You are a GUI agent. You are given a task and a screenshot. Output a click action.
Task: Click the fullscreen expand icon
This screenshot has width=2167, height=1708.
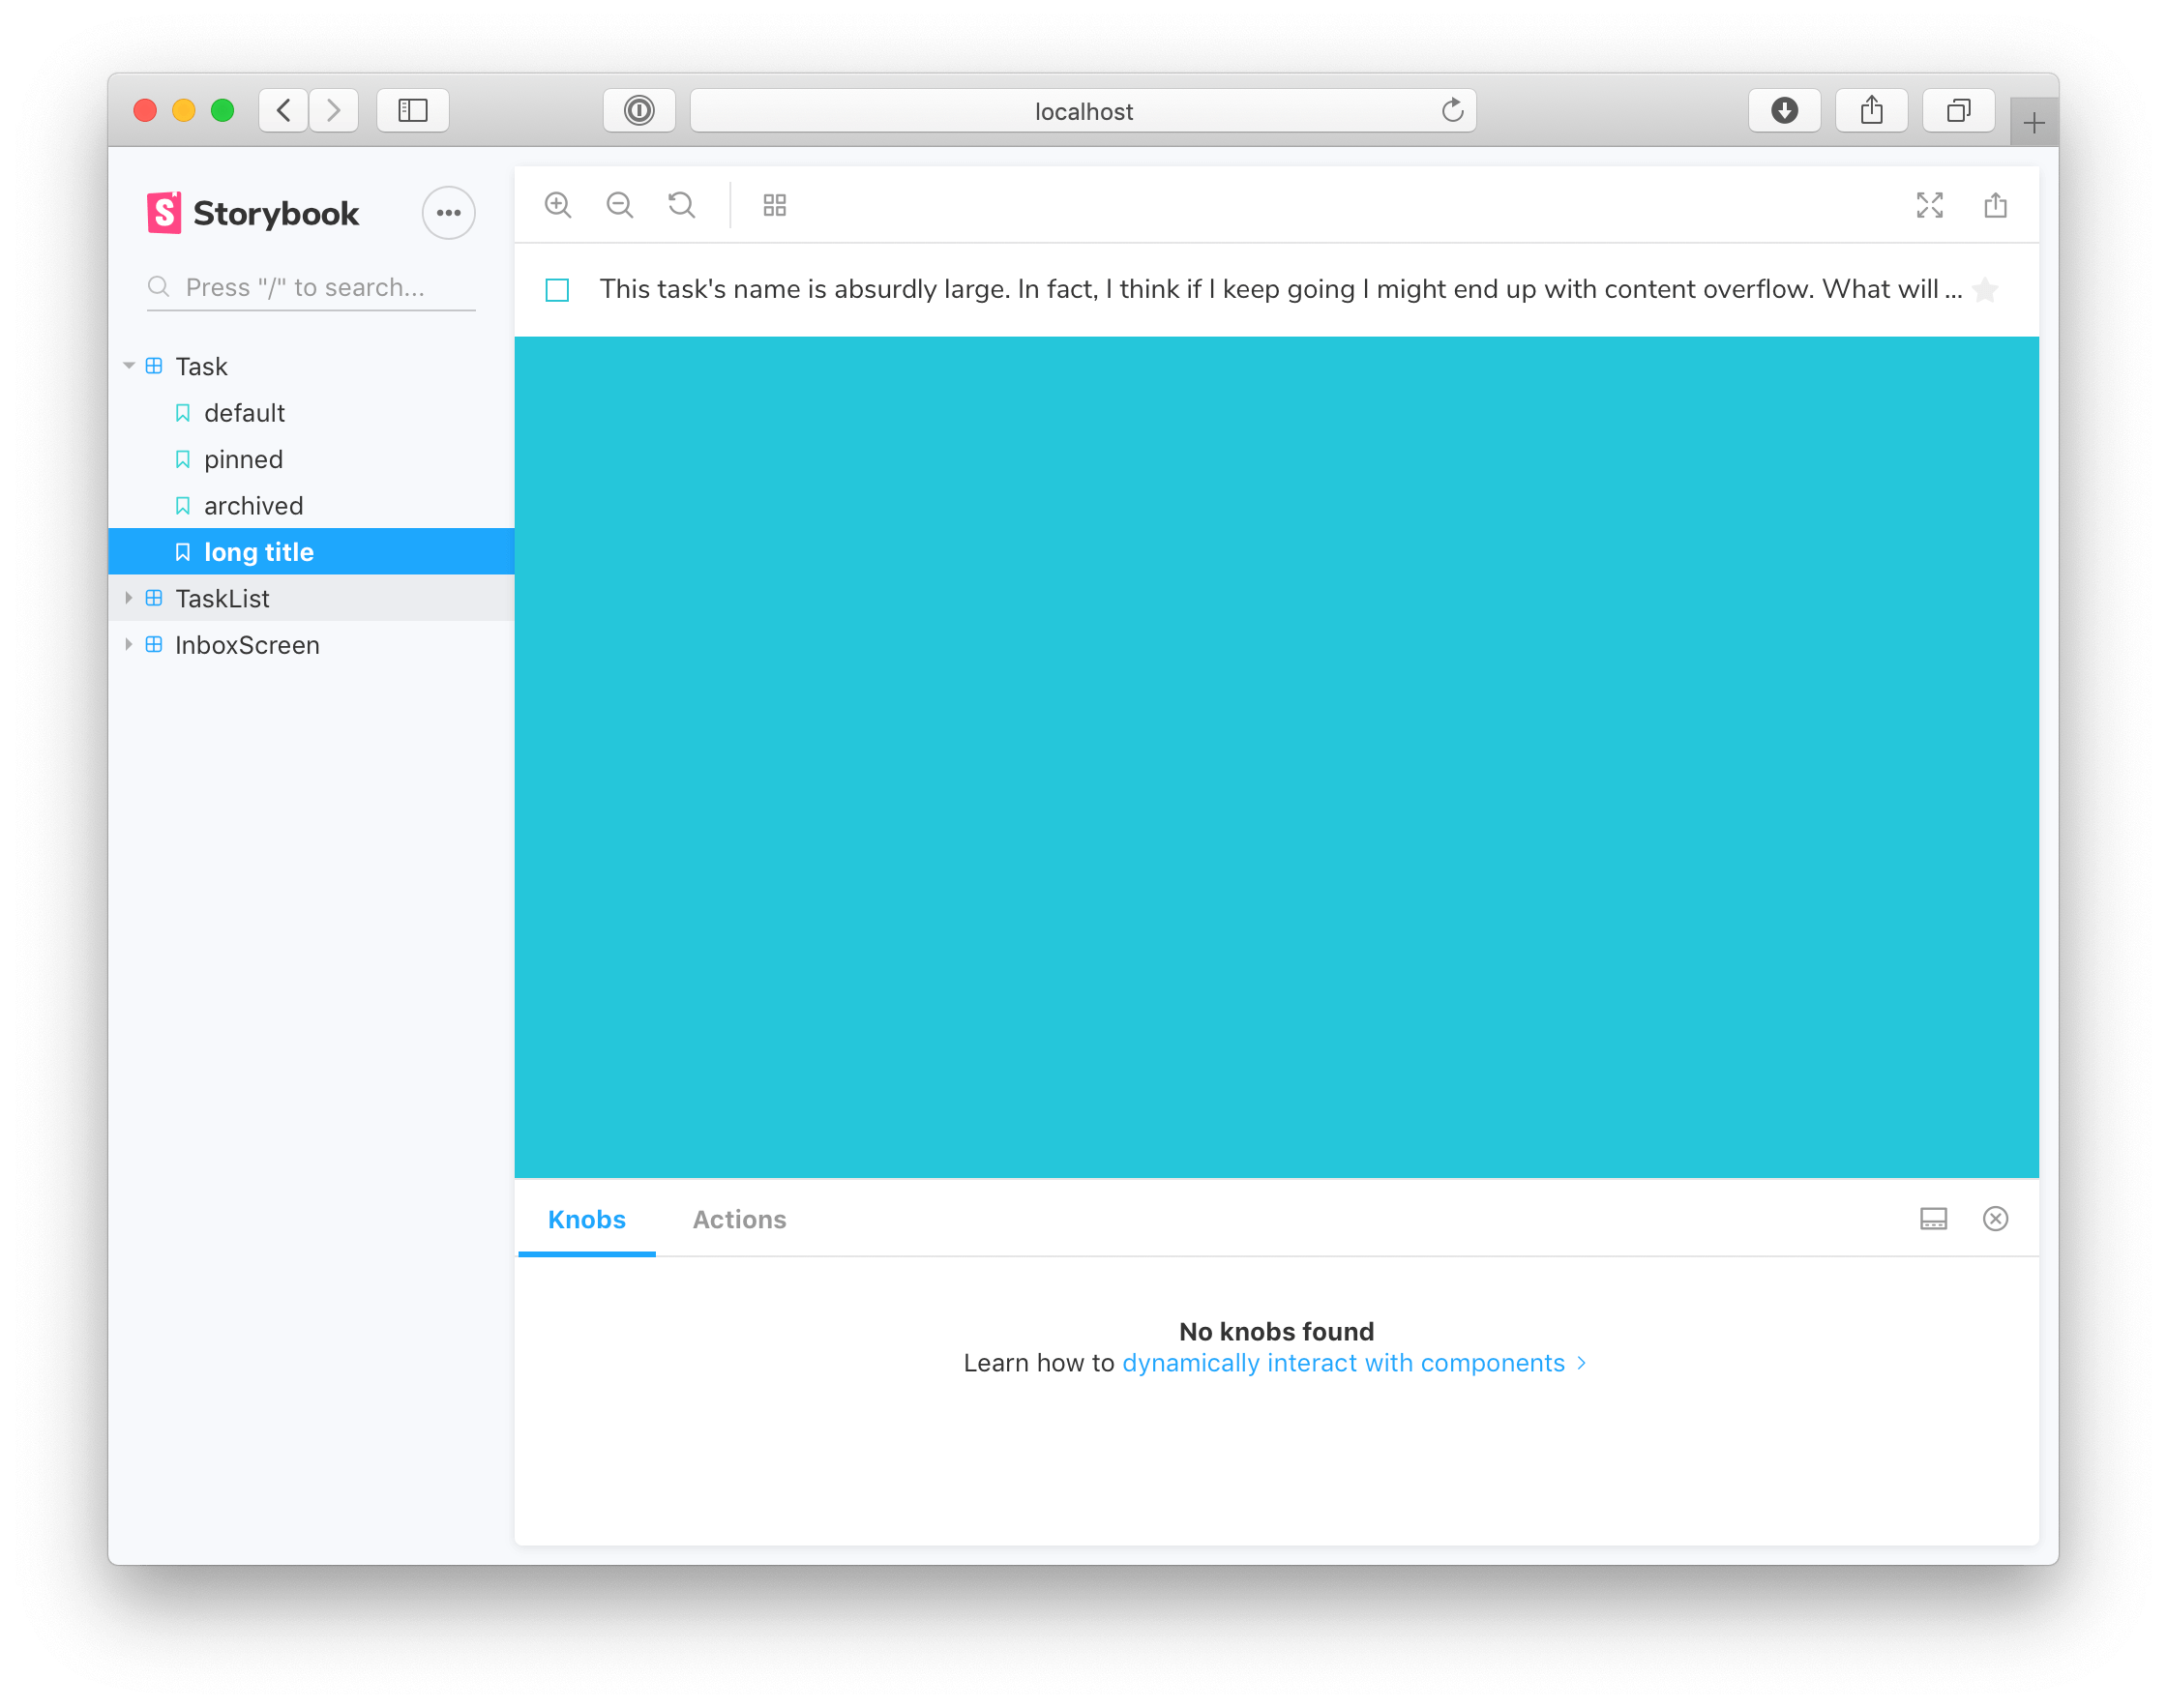[1930, 204]
